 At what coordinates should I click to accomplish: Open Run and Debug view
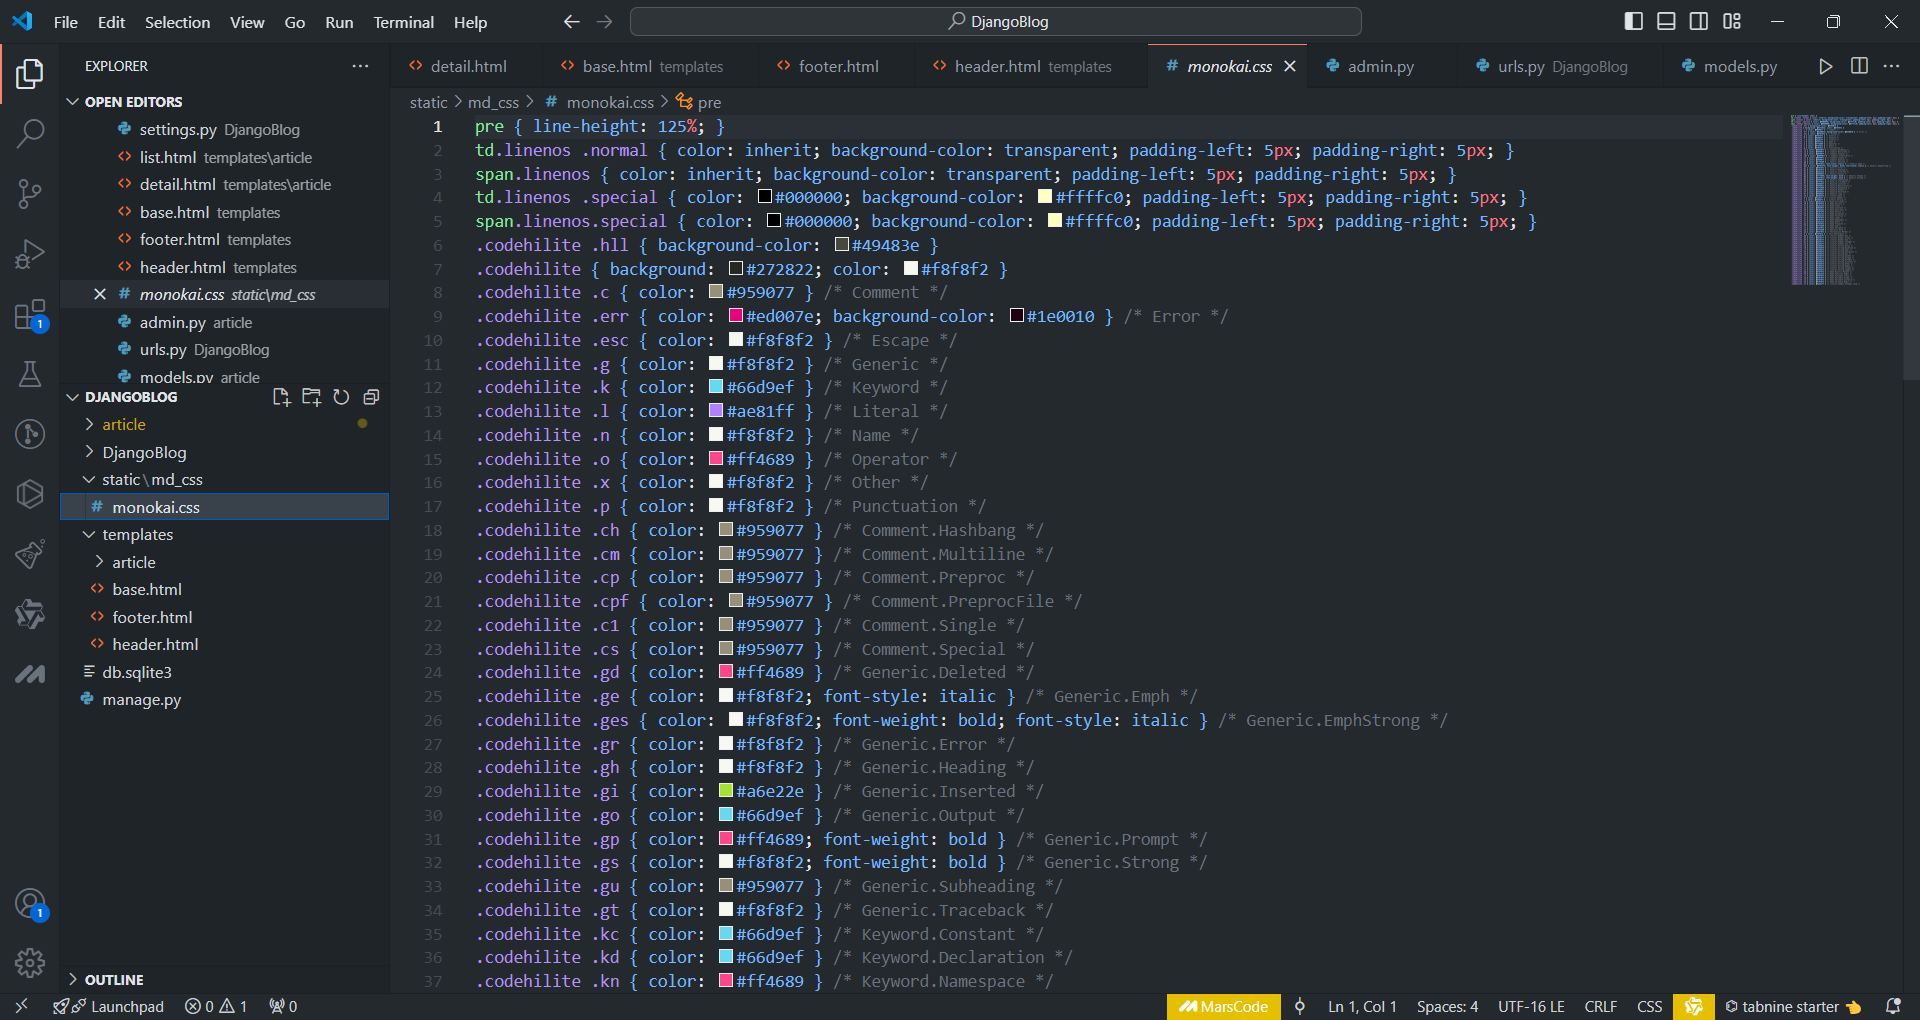30,254
